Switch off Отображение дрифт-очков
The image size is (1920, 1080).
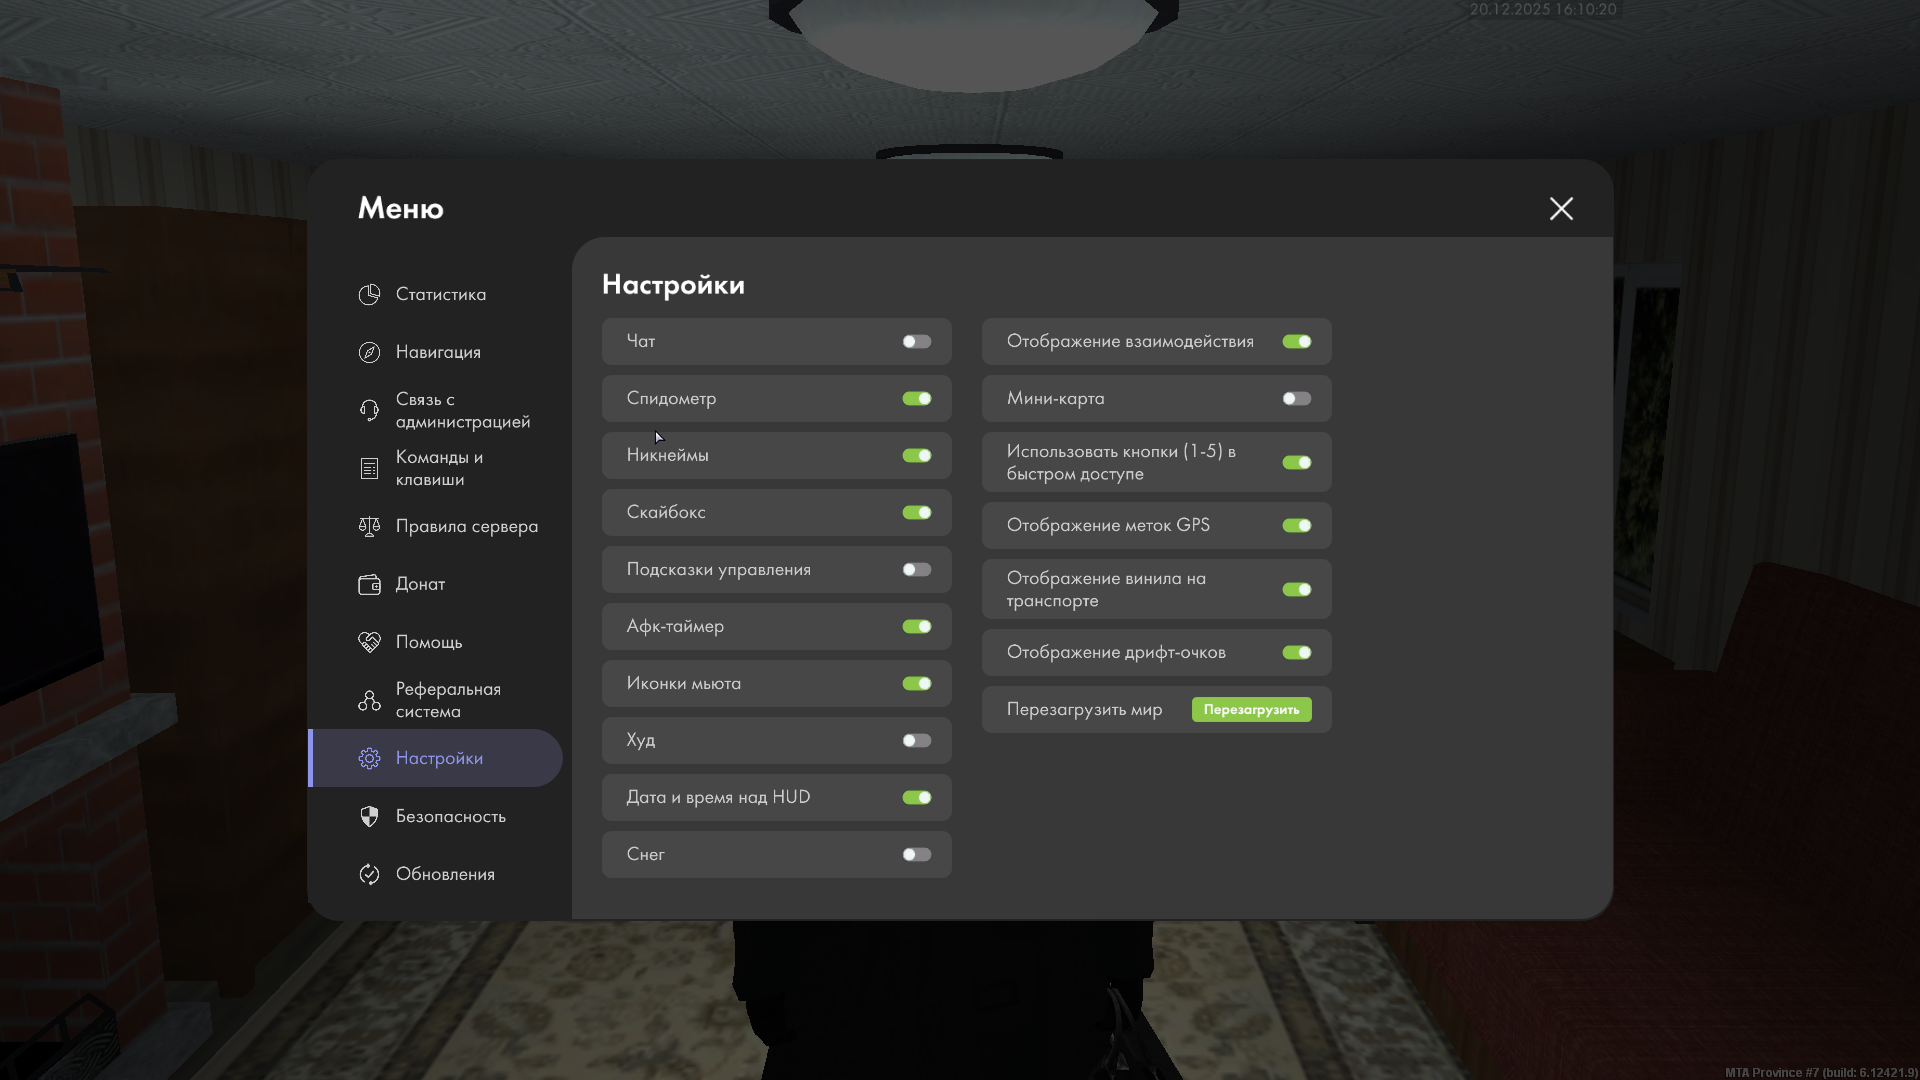point(1296,652)
